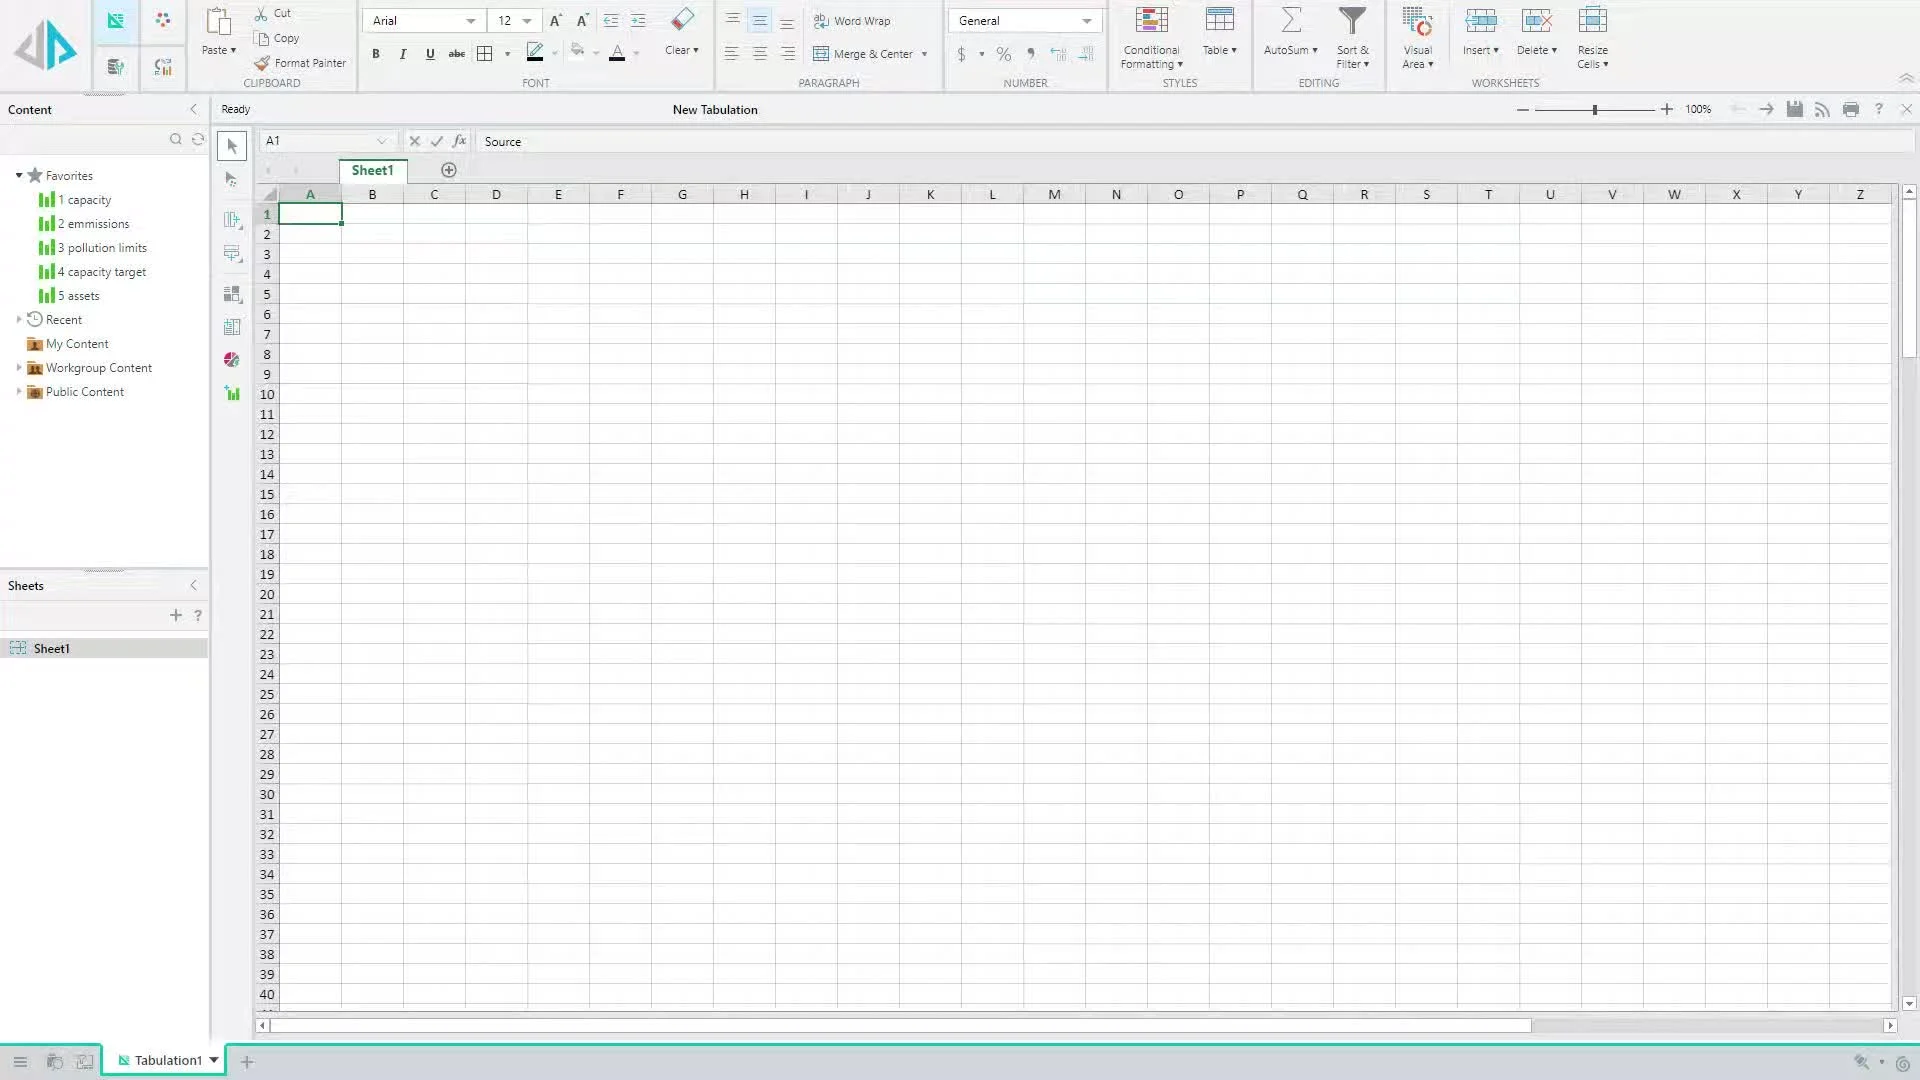Expand the Recent folder in Content tree

pos(19,320)
